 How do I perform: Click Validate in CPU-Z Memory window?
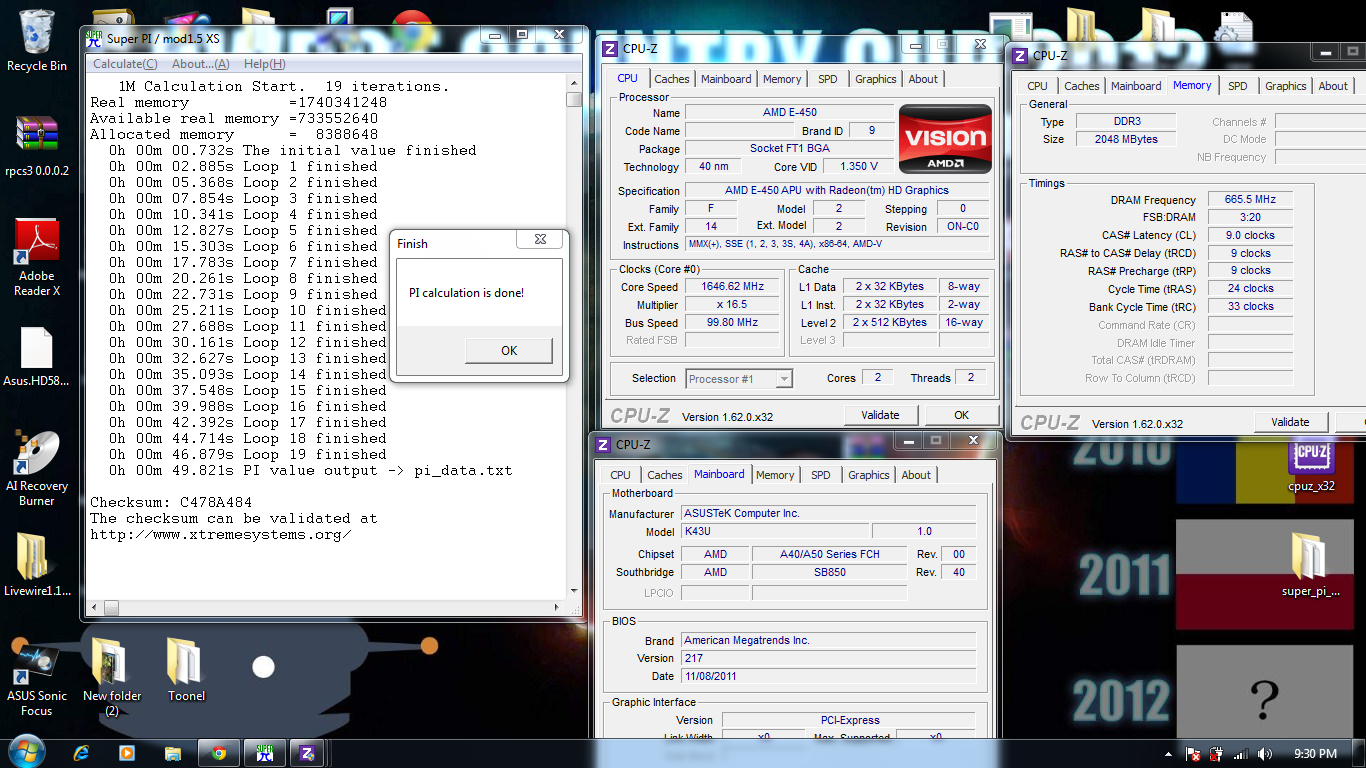coord(1290,422)
